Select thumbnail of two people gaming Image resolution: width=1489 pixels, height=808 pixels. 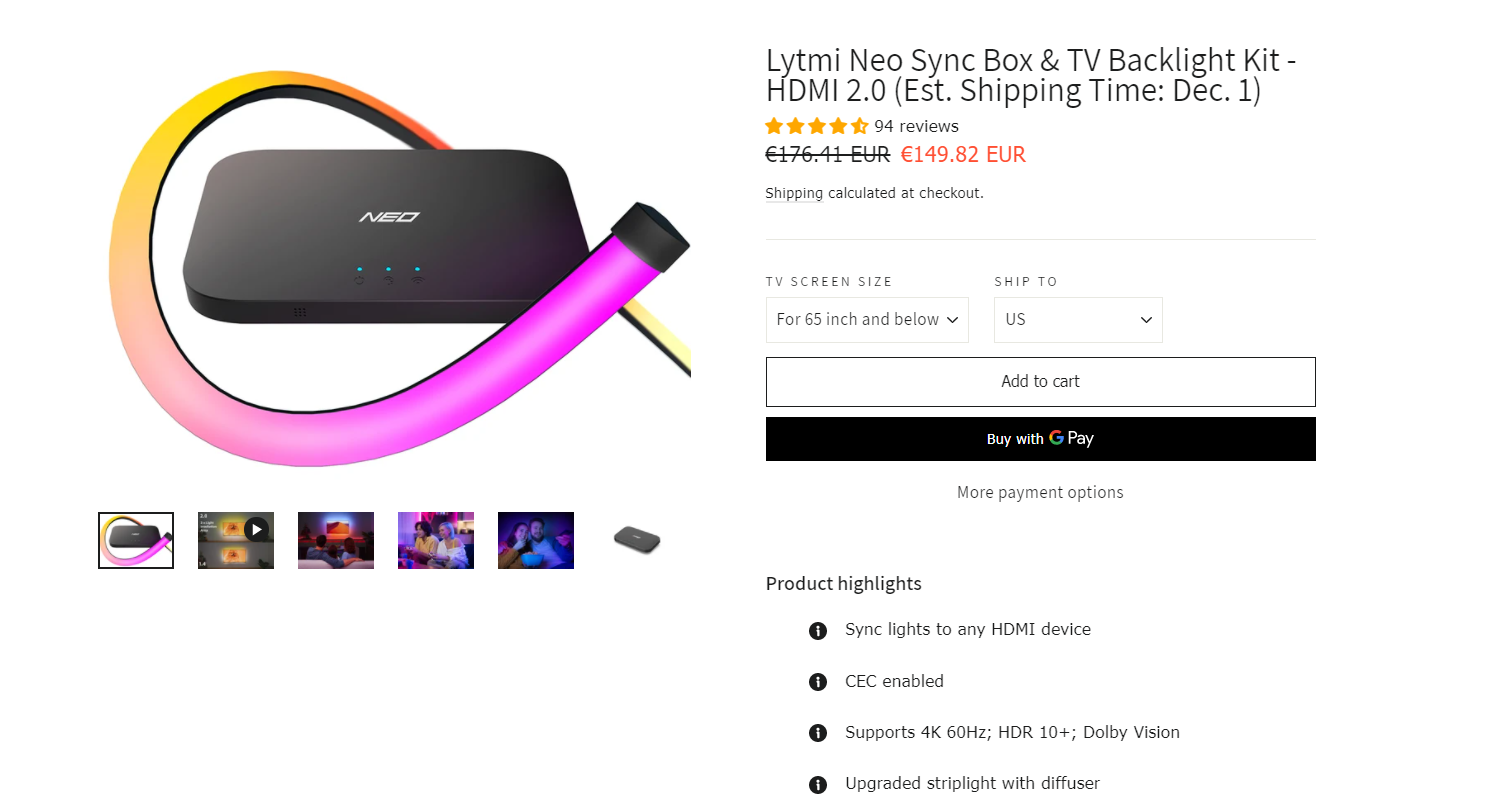436,540
